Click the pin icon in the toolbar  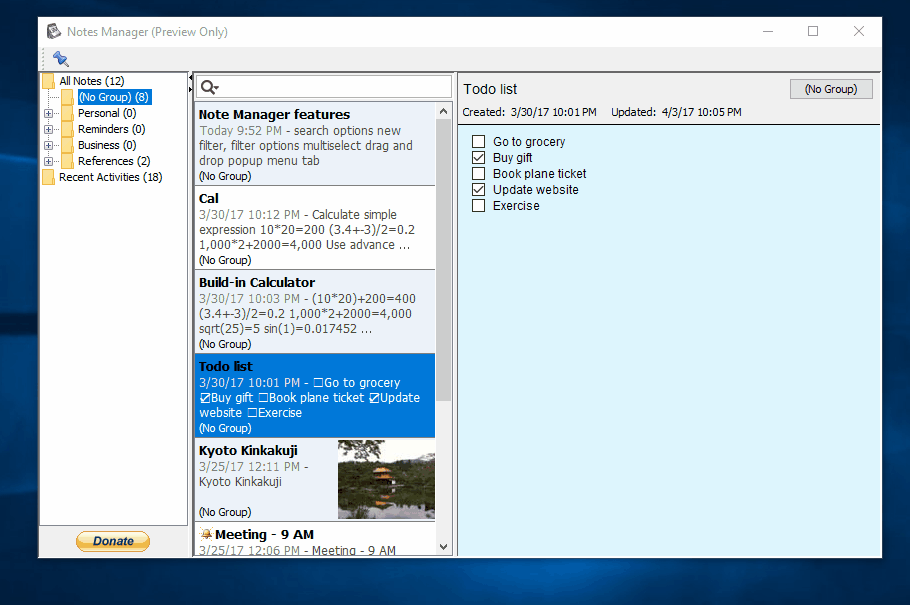pos(60,59)
